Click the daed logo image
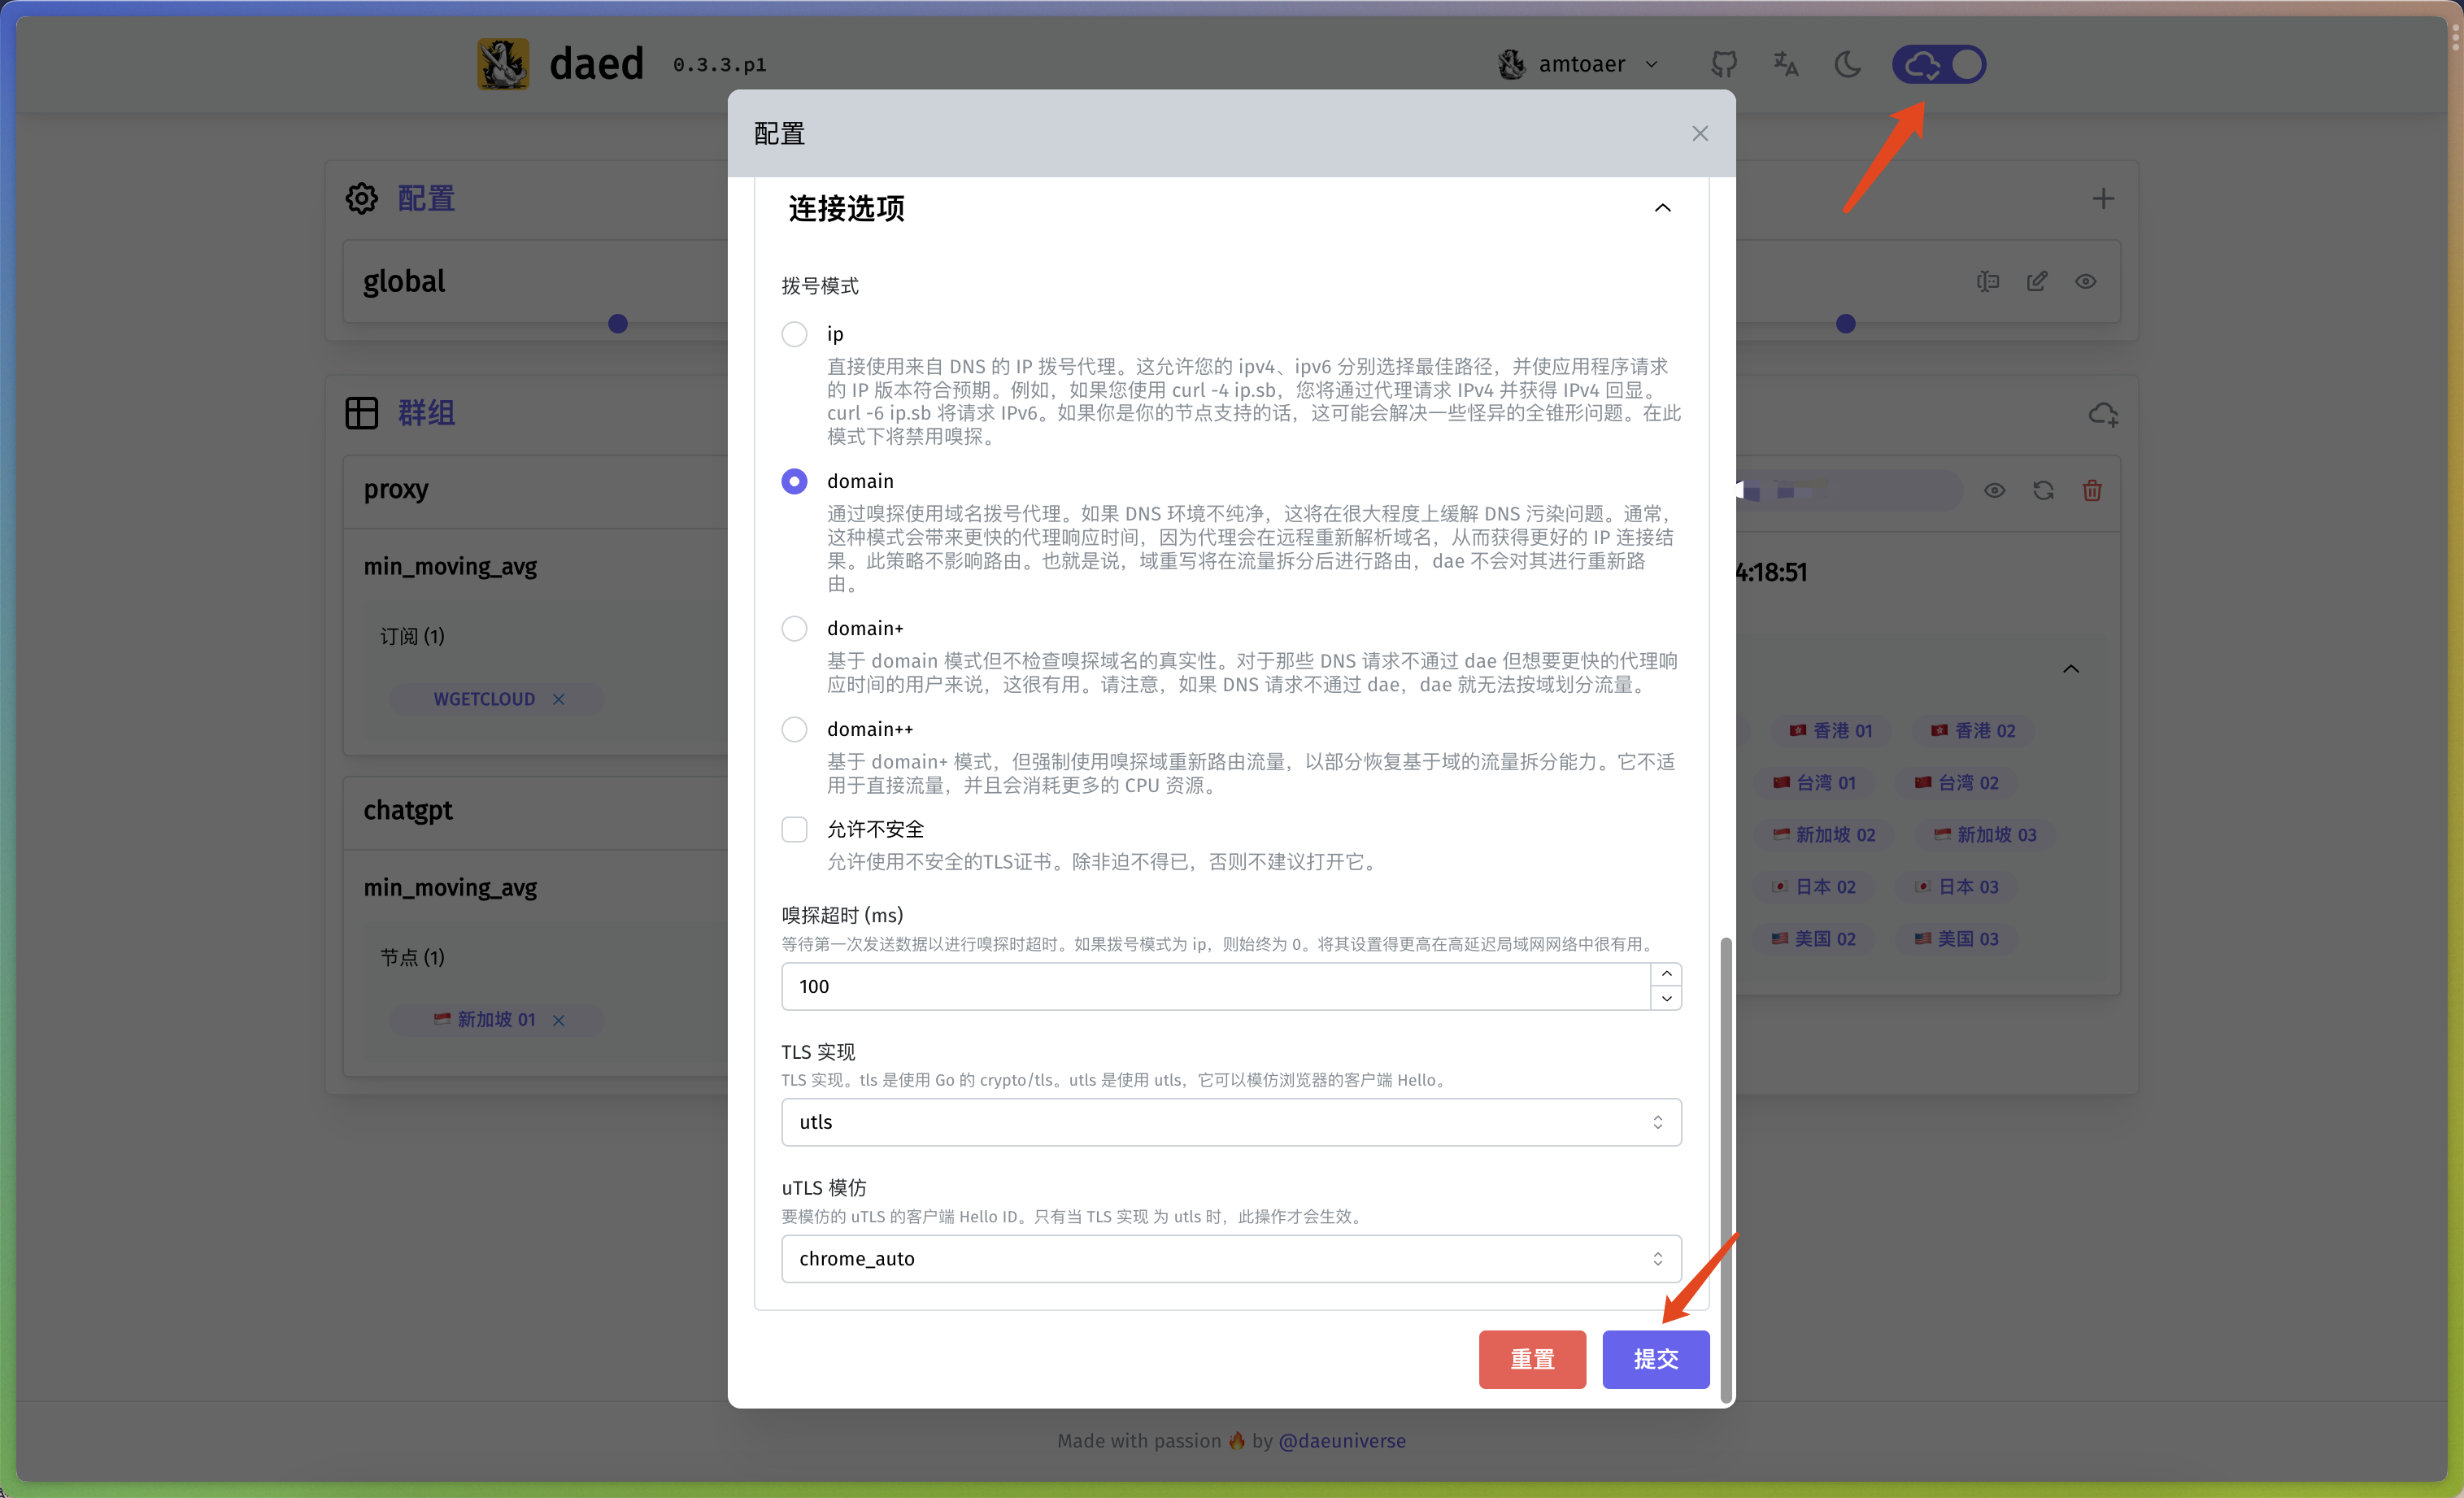The image size is (2464, 1498). 503,64
